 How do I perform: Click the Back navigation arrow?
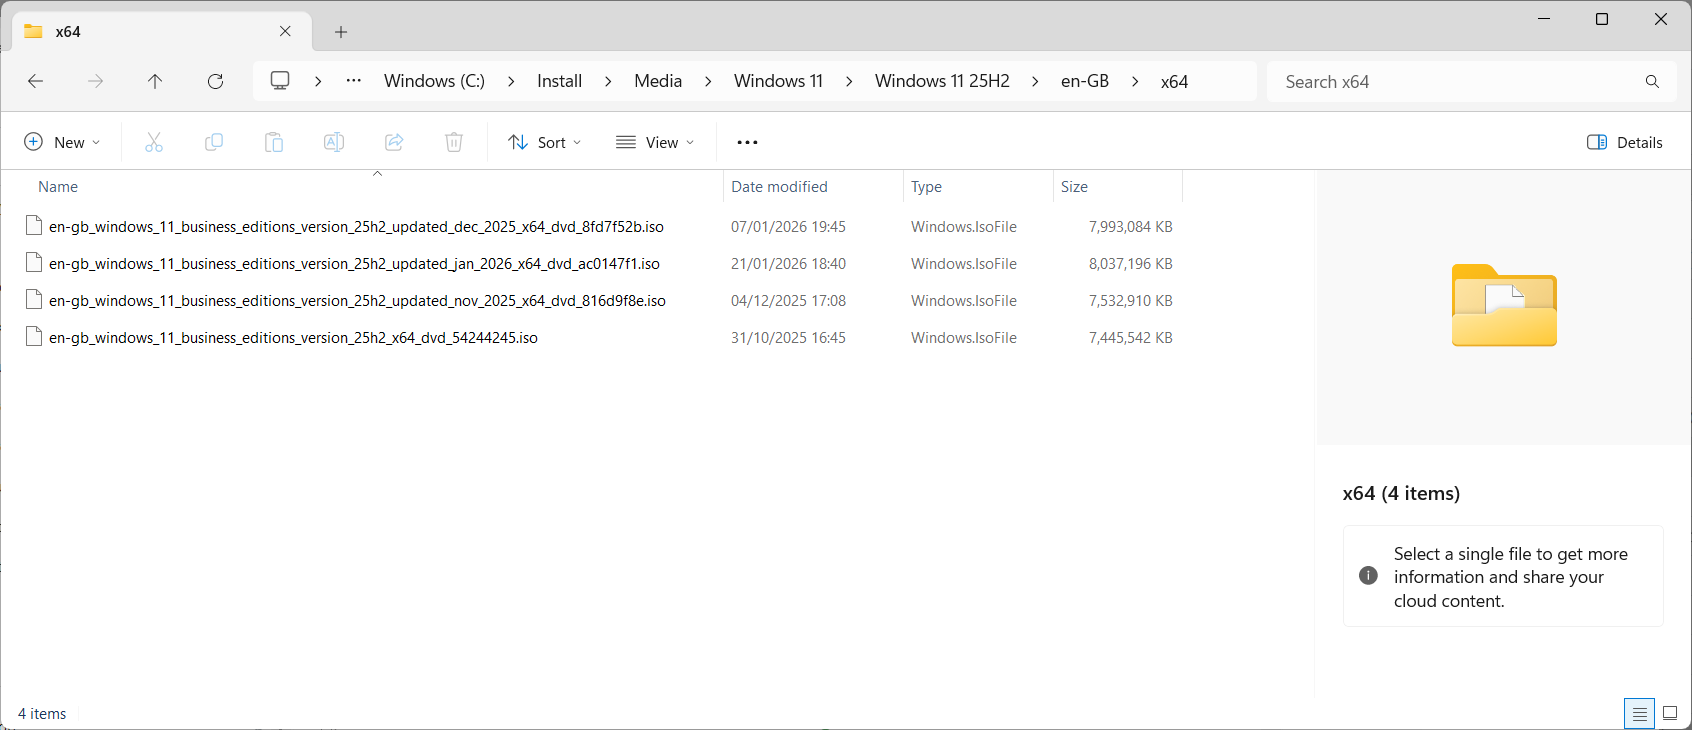point(36,81)
